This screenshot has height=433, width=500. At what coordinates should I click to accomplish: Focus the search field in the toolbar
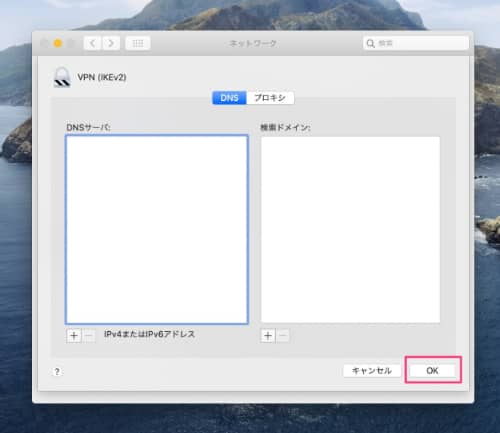point(416,43)
